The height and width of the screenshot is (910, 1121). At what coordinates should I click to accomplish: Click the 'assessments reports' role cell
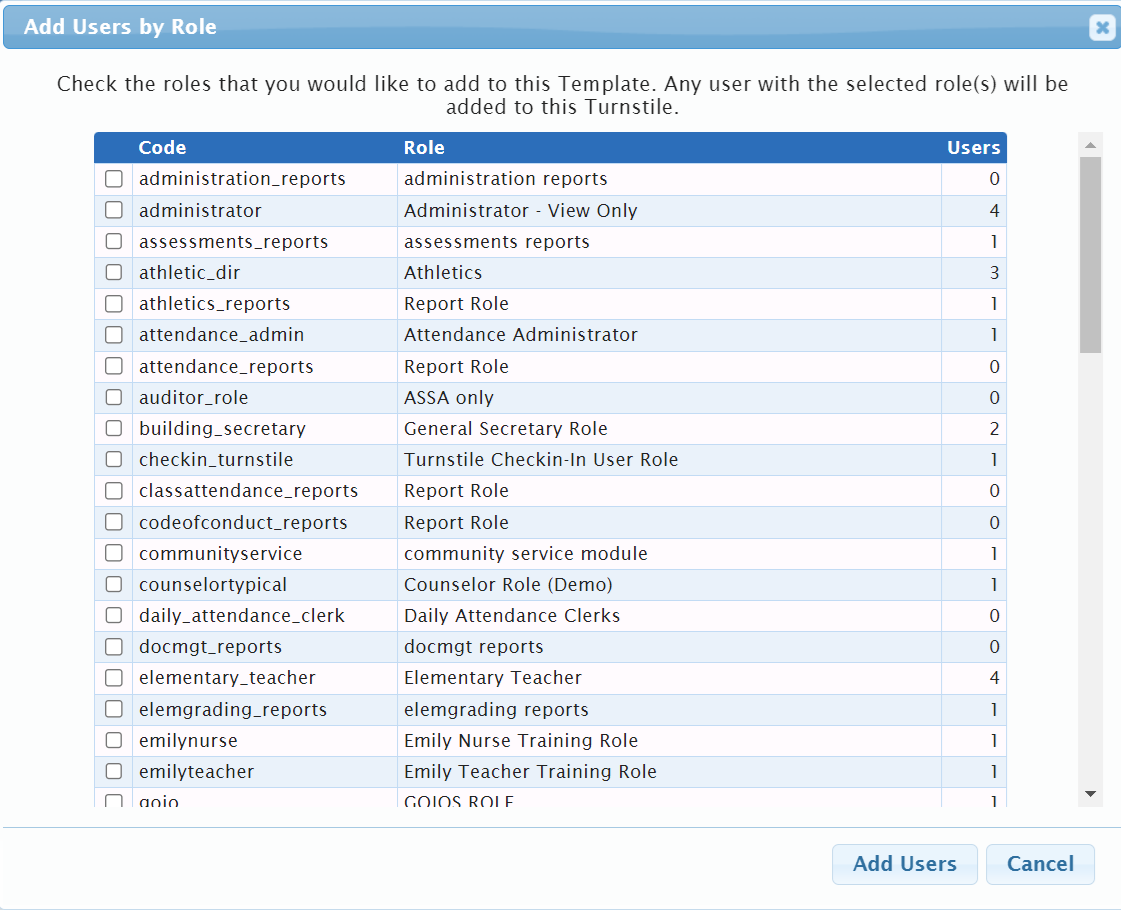tap(669, 242)
